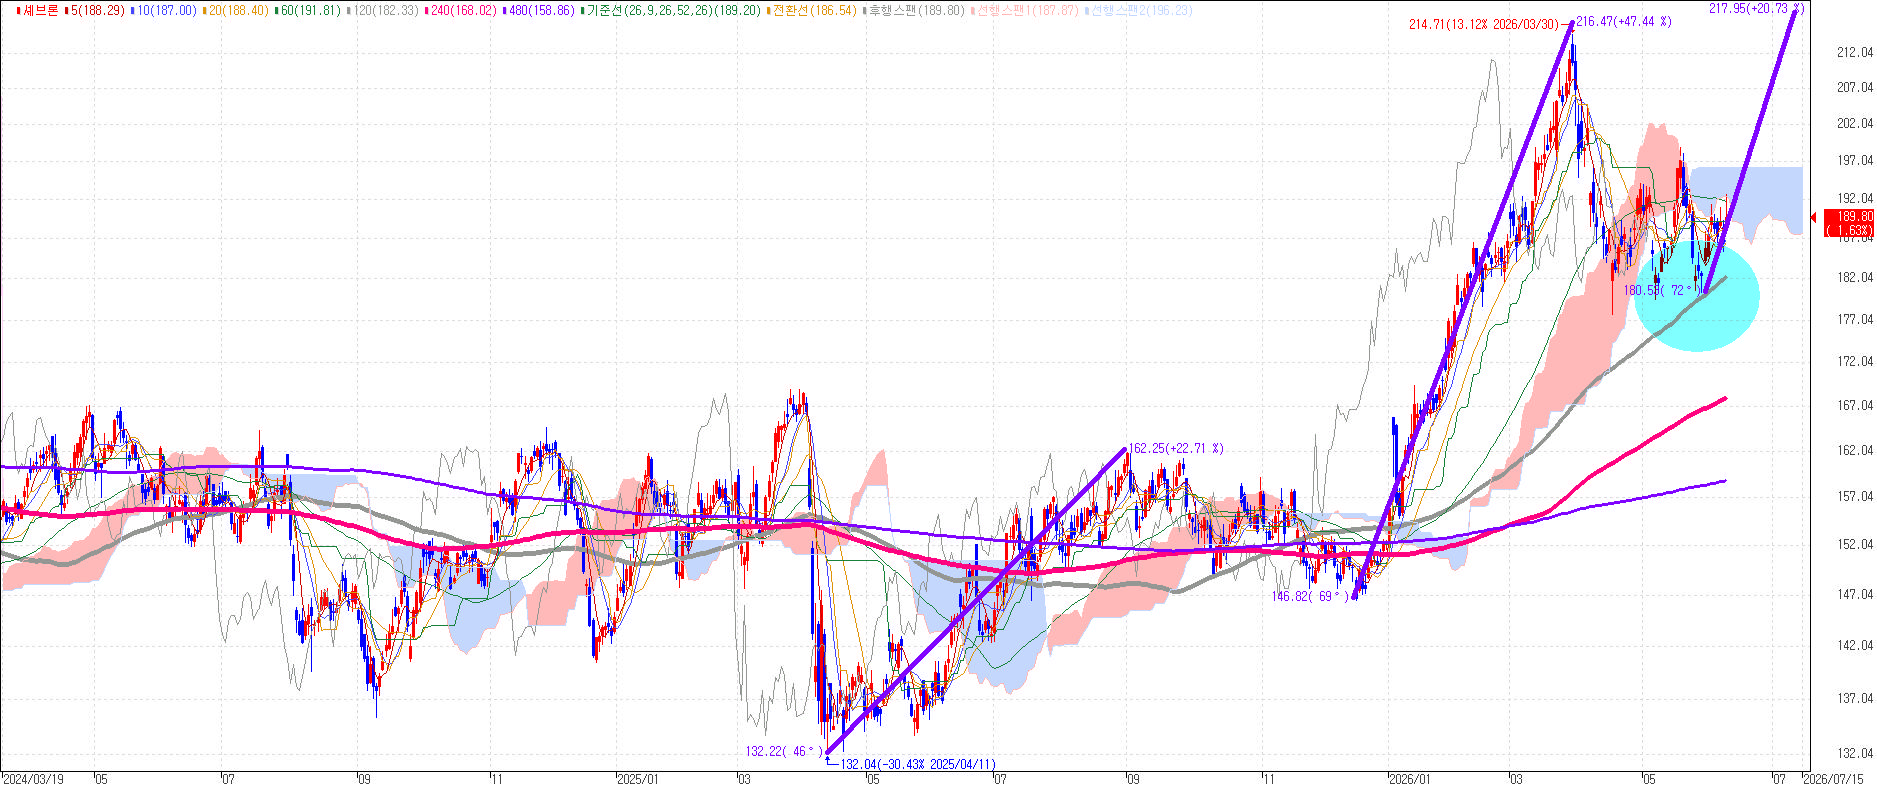The image size is (1877, 789).
Task: Click the 180.56( 72° ) trendline label
Action: (x=1662, y=290)
